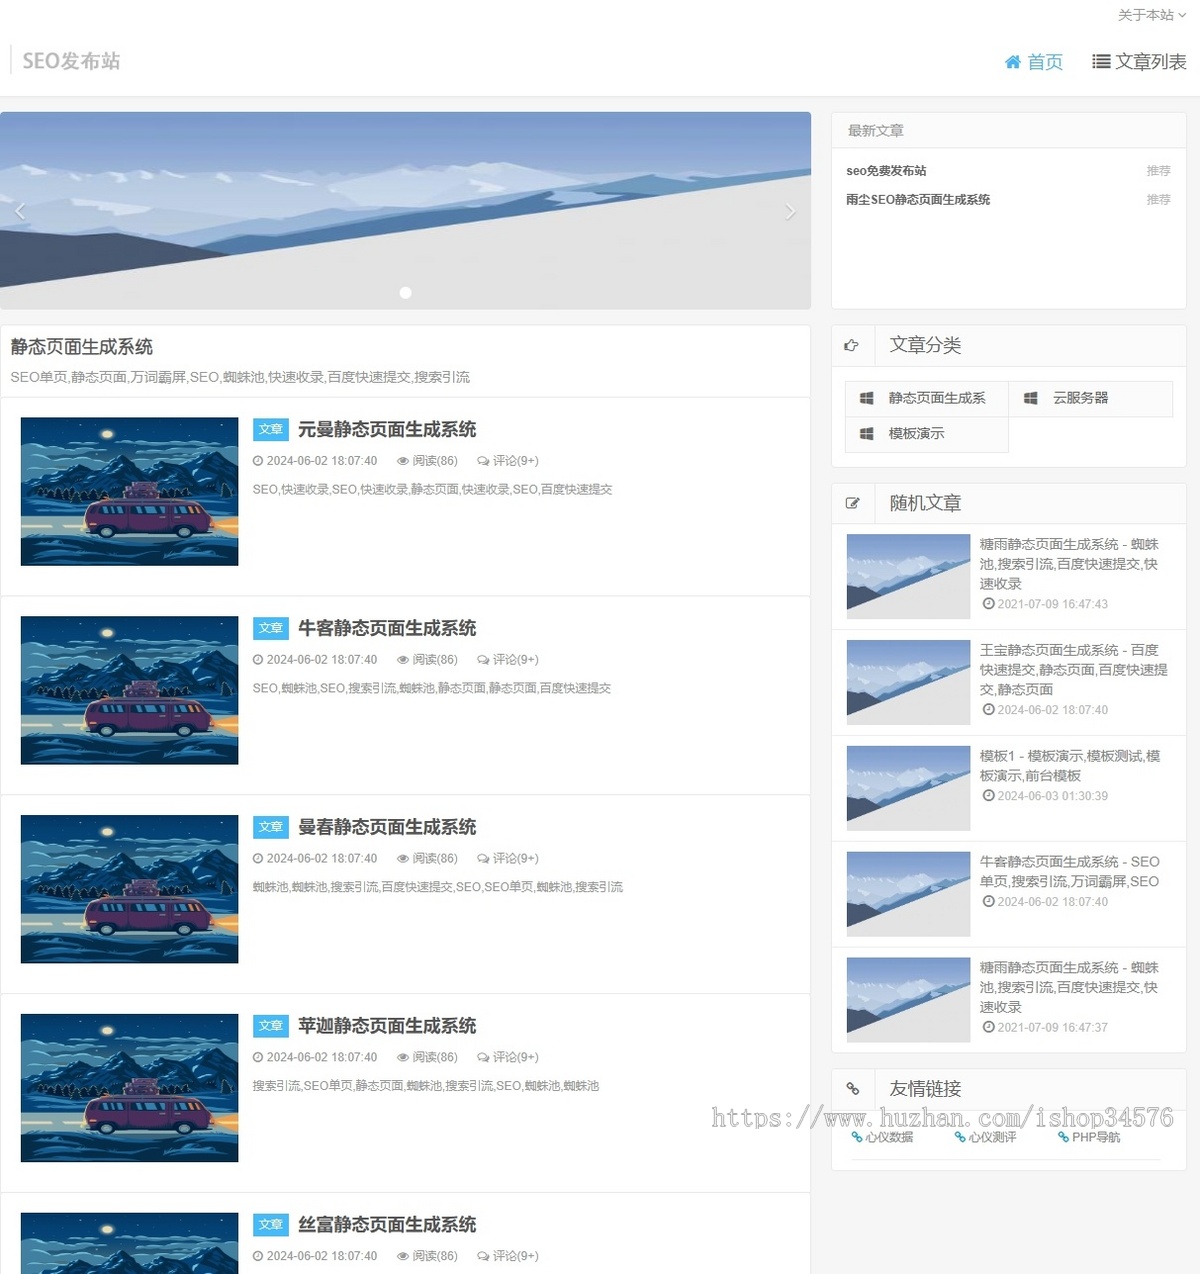Open thumbnail of 王宝 random article
This screenshot has height=1274, width=1200.
pos(908,683)
